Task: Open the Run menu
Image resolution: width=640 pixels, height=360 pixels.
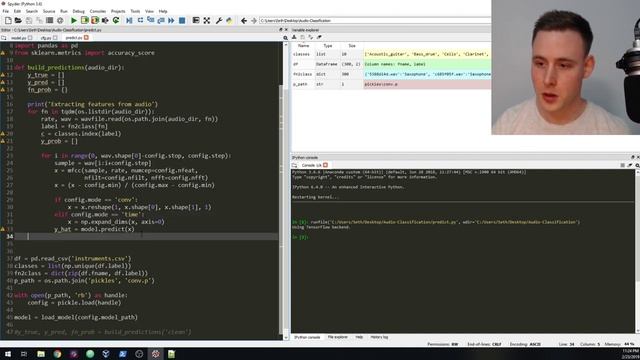Action: tap(64, 11)
